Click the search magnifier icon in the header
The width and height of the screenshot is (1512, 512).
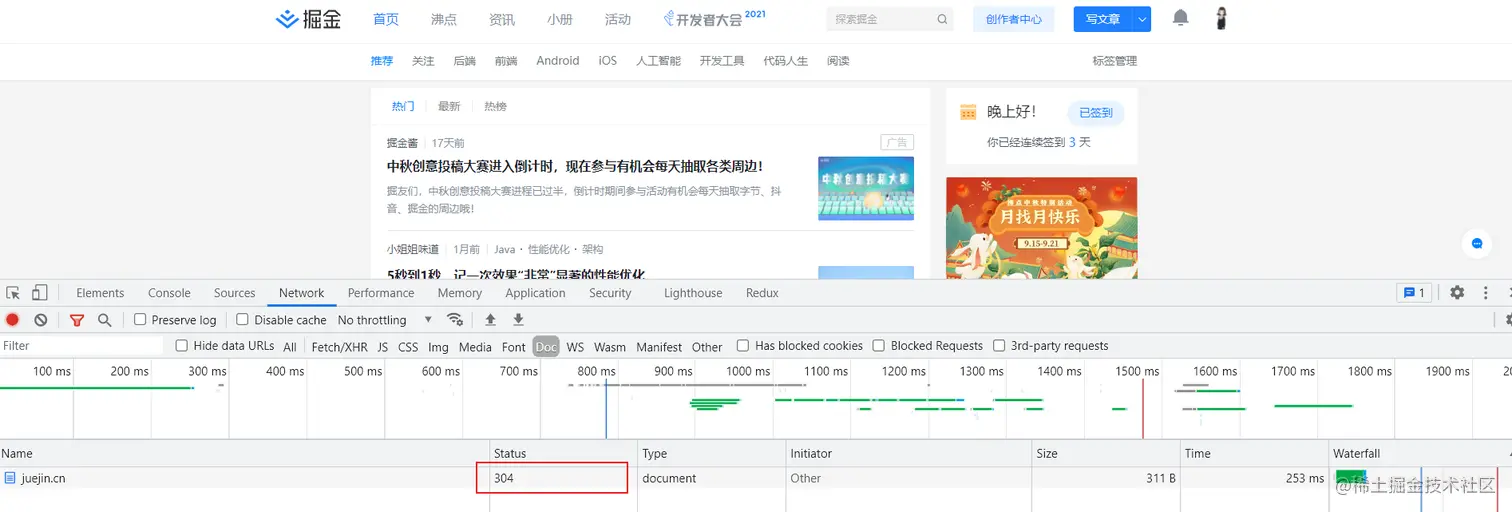coord(942,19)
